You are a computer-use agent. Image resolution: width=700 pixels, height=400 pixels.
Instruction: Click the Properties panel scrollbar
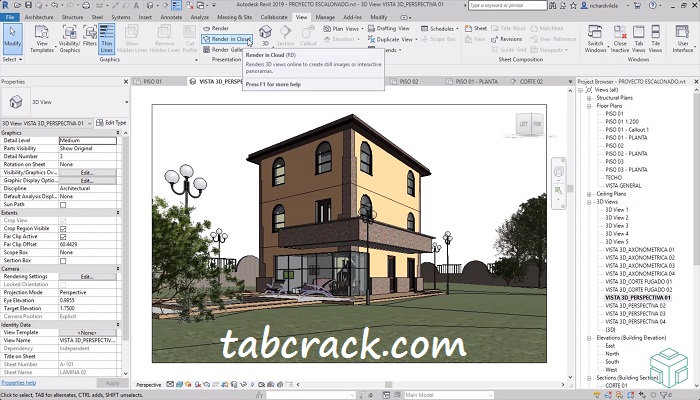(125, 237)
